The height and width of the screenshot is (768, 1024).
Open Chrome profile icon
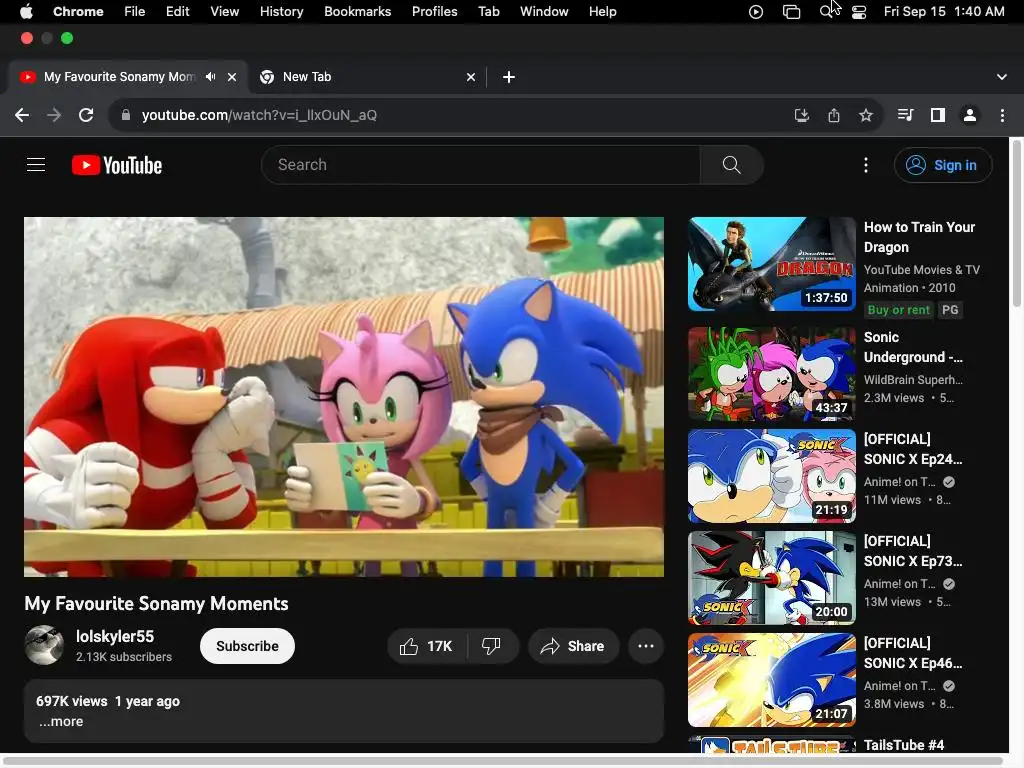pos(970,116)
